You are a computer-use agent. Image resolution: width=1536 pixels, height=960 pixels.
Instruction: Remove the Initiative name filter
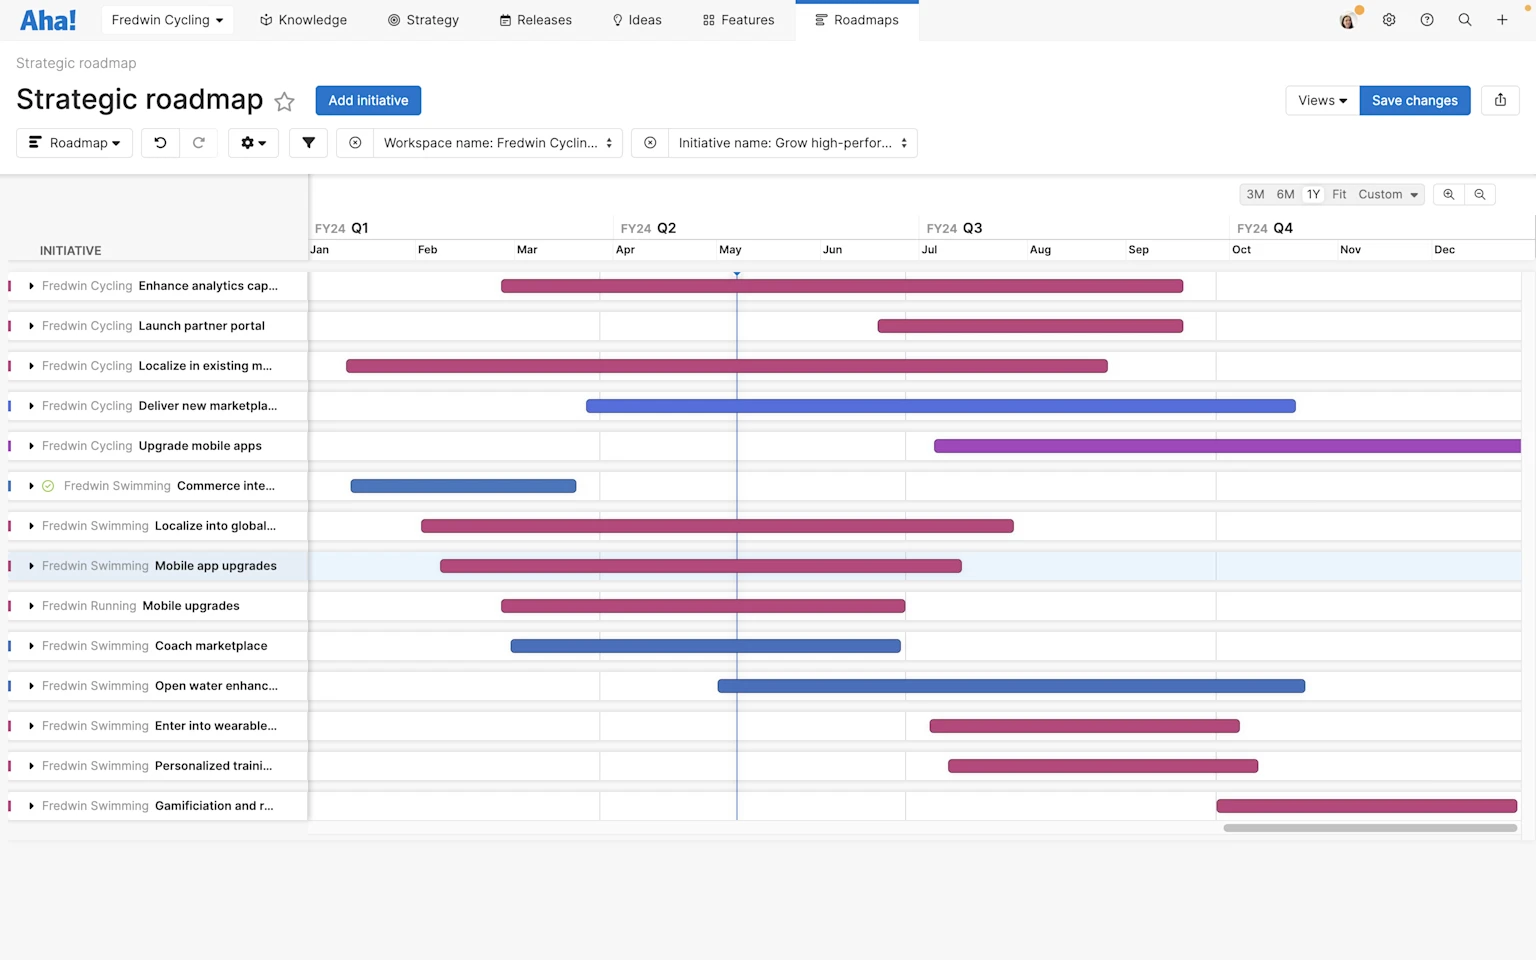click(x=650, y=143)
